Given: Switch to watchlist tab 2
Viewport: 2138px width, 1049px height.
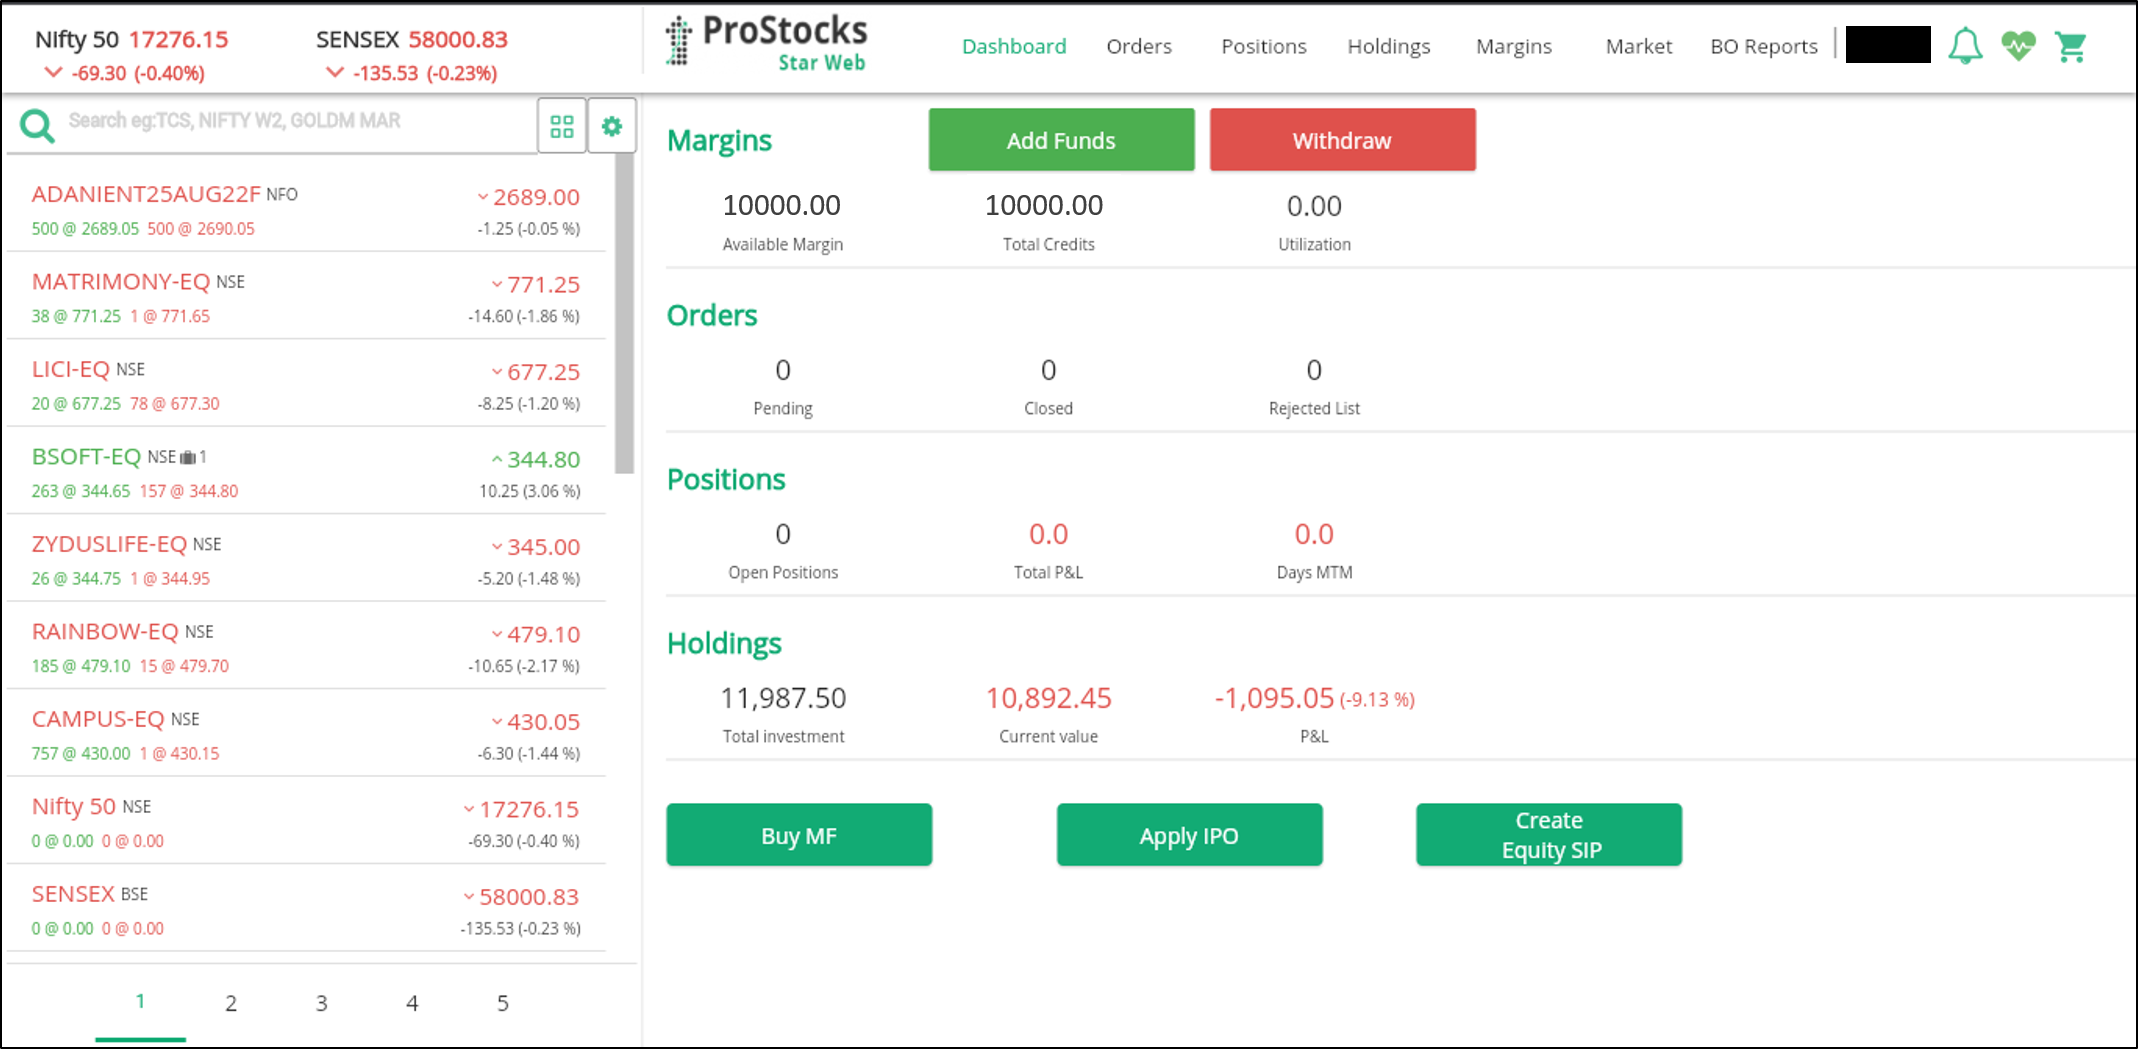Looking at the screenshot, I should tap(231, 1003).
